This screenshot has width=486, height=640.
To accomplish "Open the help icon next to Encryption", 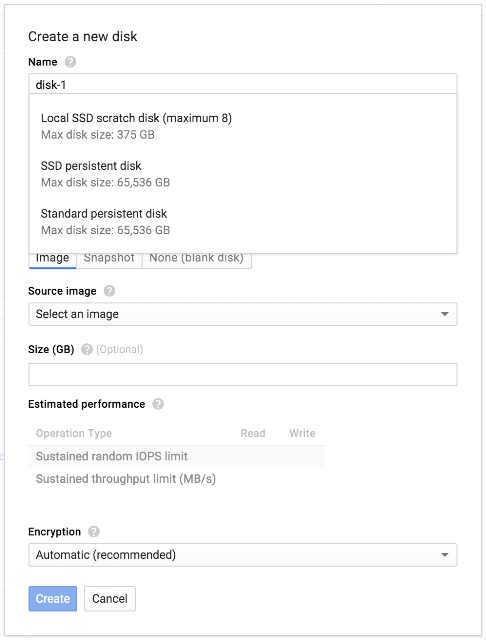I will click(94, 532).
